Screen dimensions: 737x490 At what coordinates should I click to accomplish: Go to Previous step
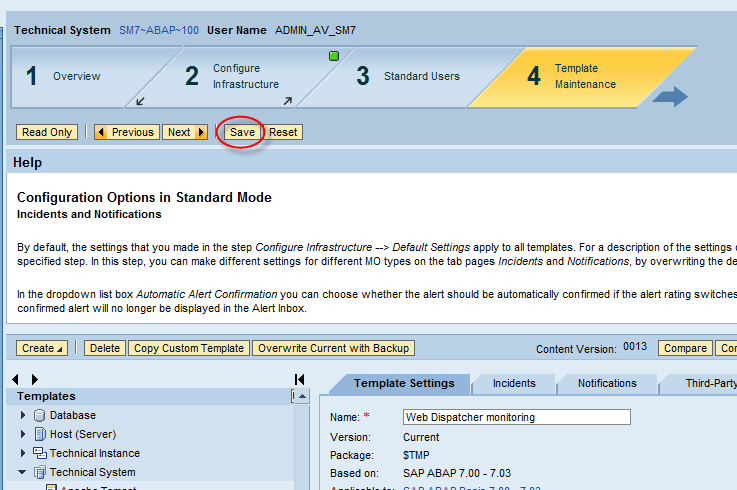(127, 132)
